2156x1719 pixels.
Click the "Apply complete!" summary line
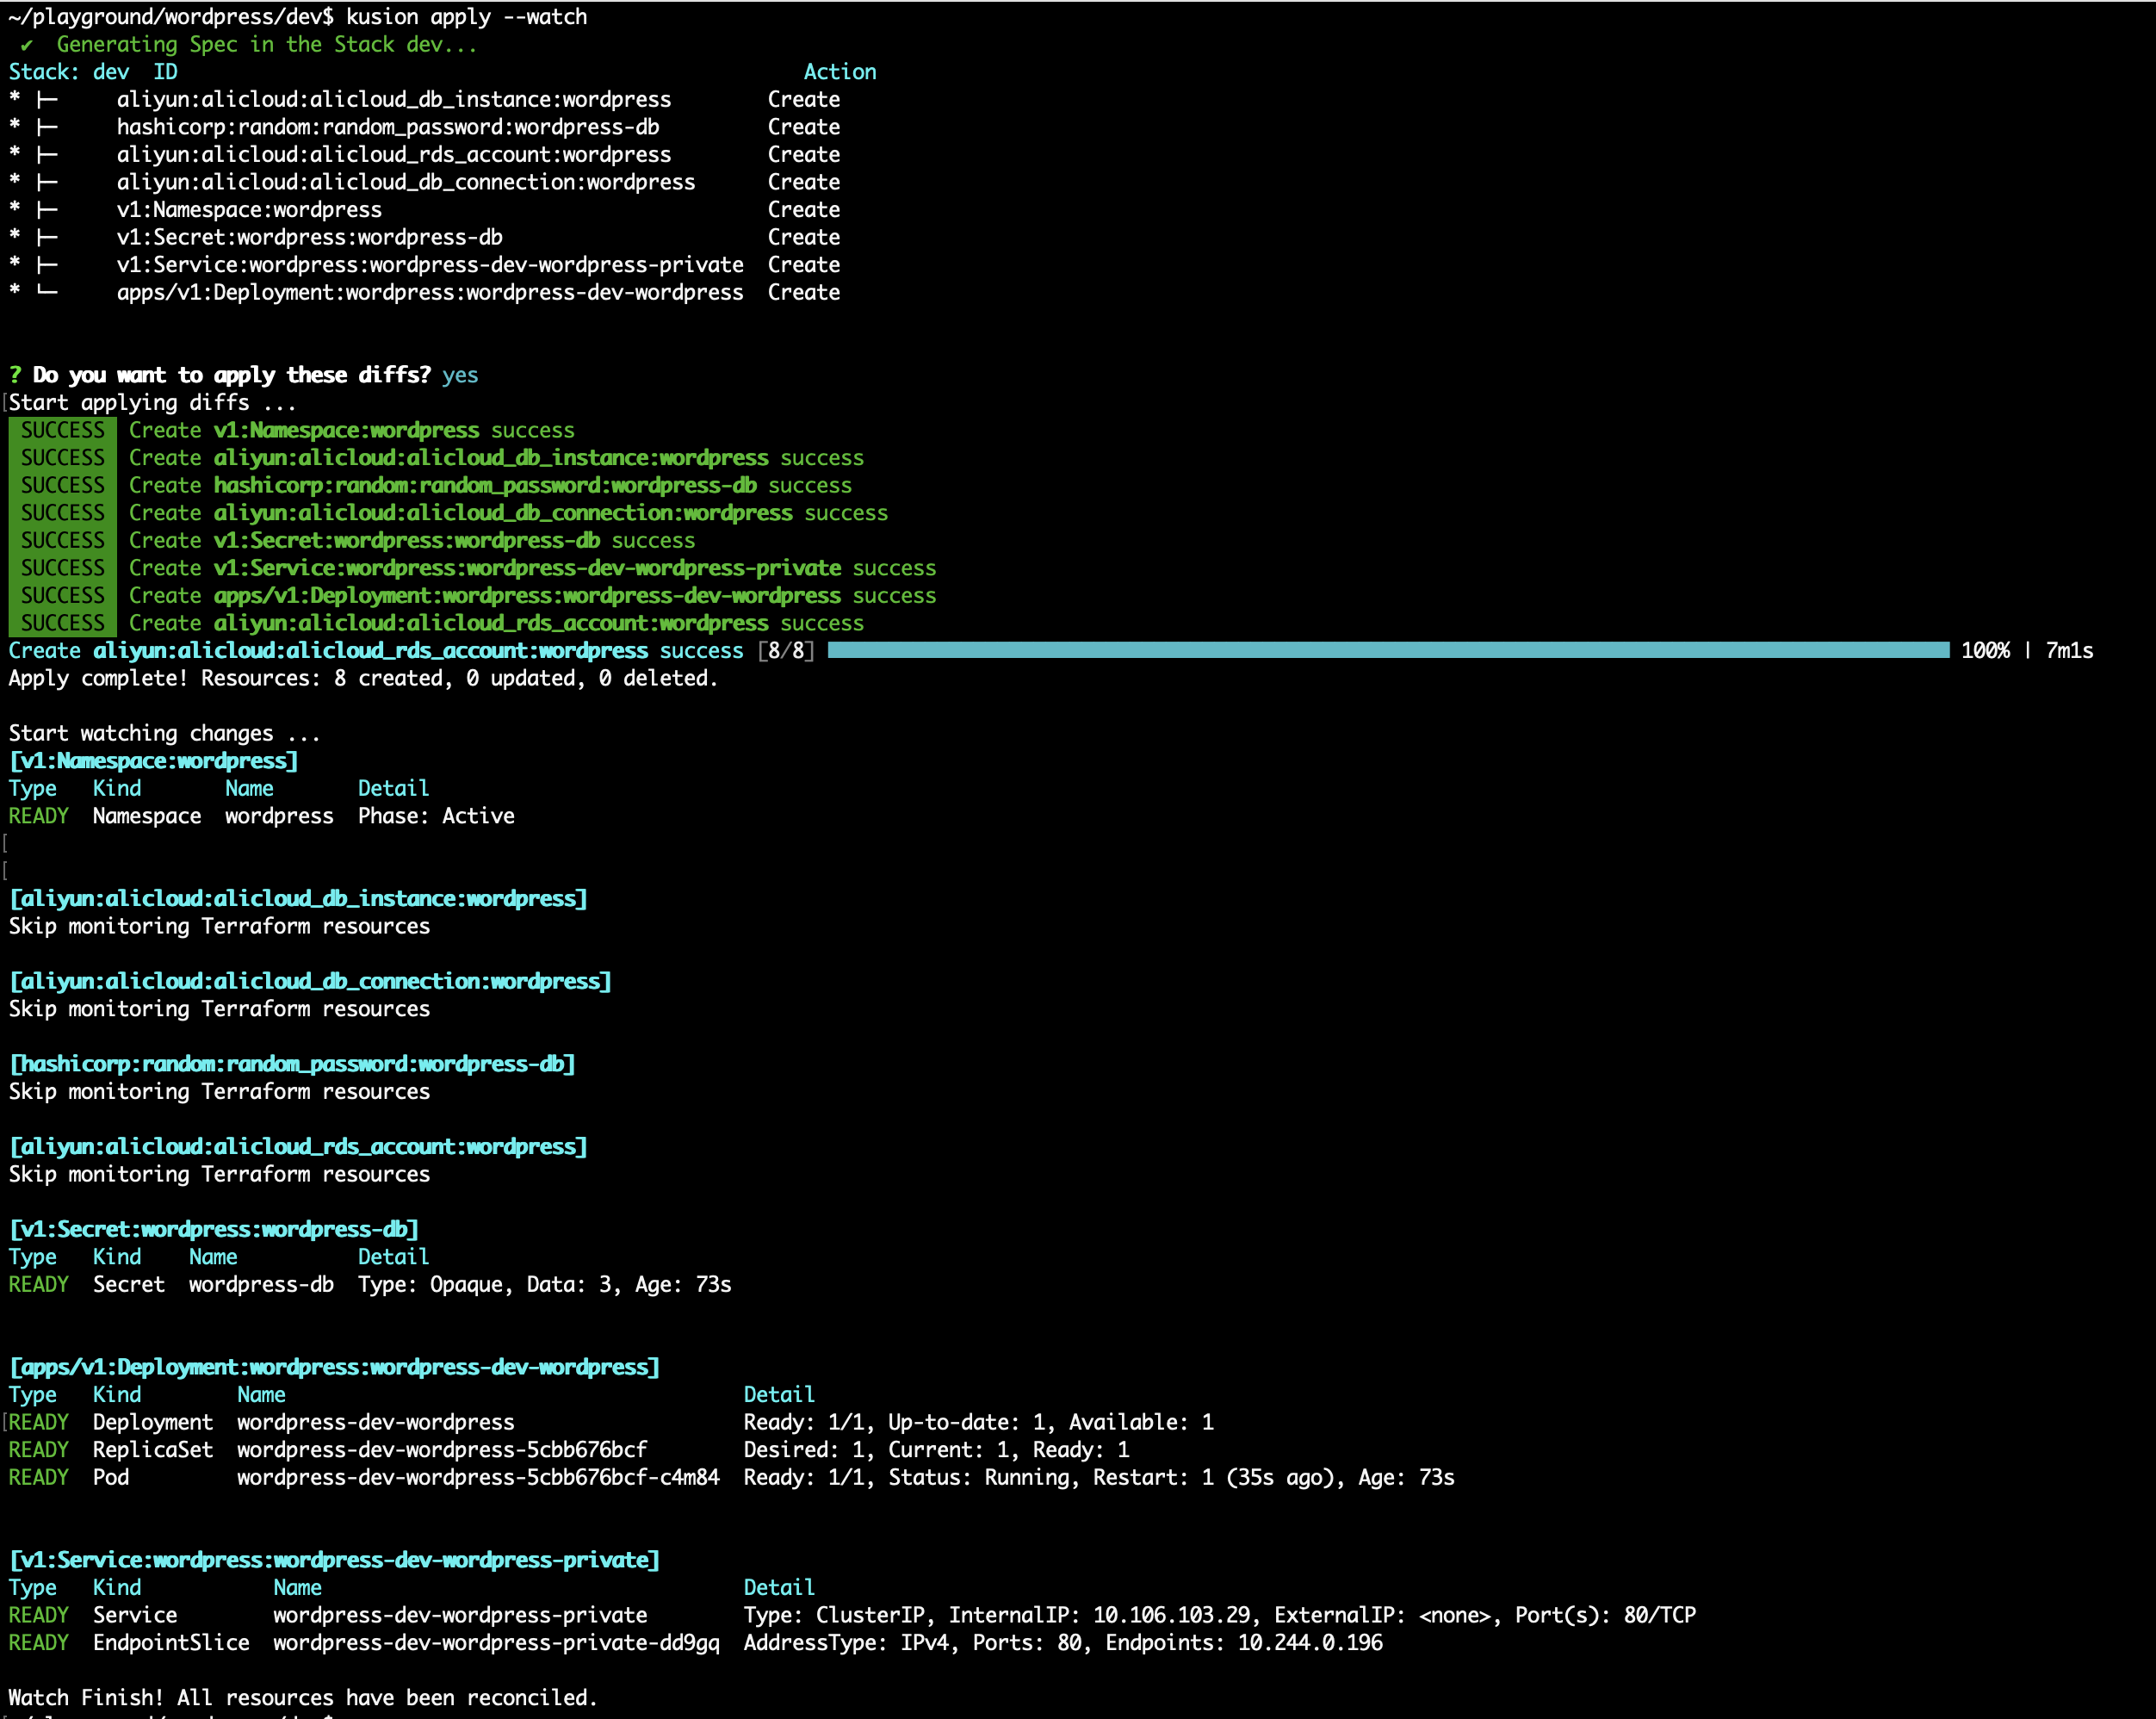pos(360,678)
